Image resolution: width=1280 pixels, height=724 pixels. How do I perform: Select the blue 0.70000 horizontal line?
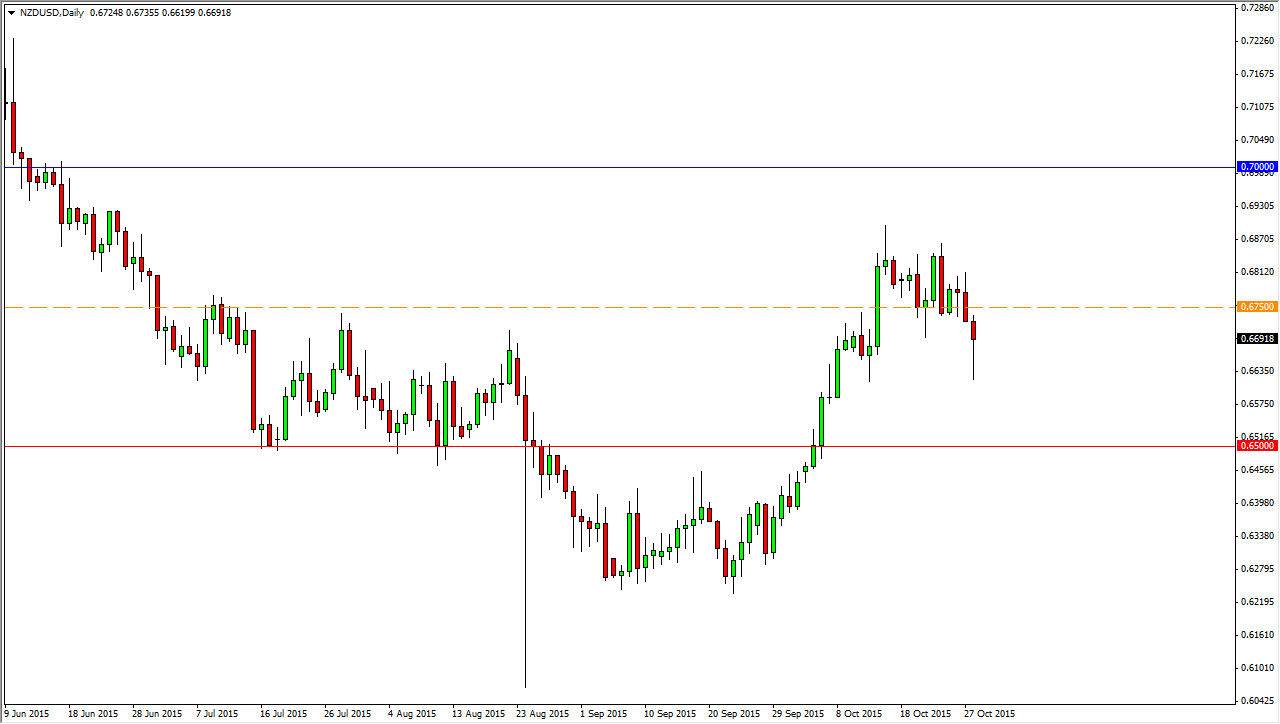pyautogui.click(x=600, y=165)
